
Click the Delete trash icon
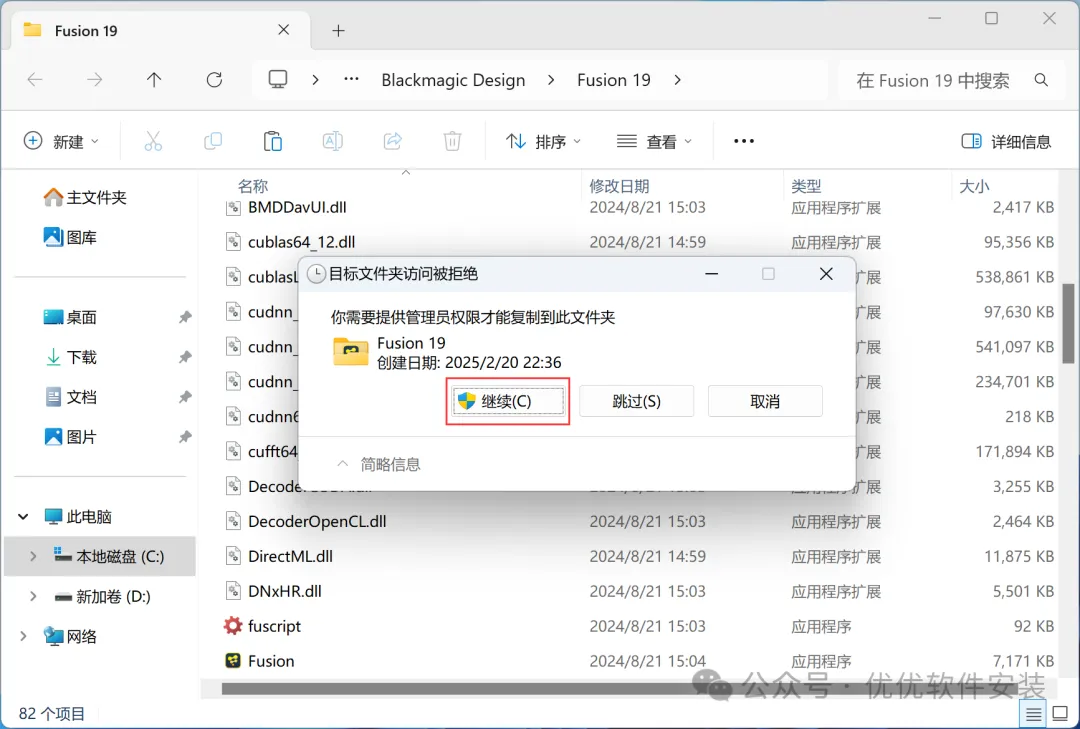click(x=452, y=141)
